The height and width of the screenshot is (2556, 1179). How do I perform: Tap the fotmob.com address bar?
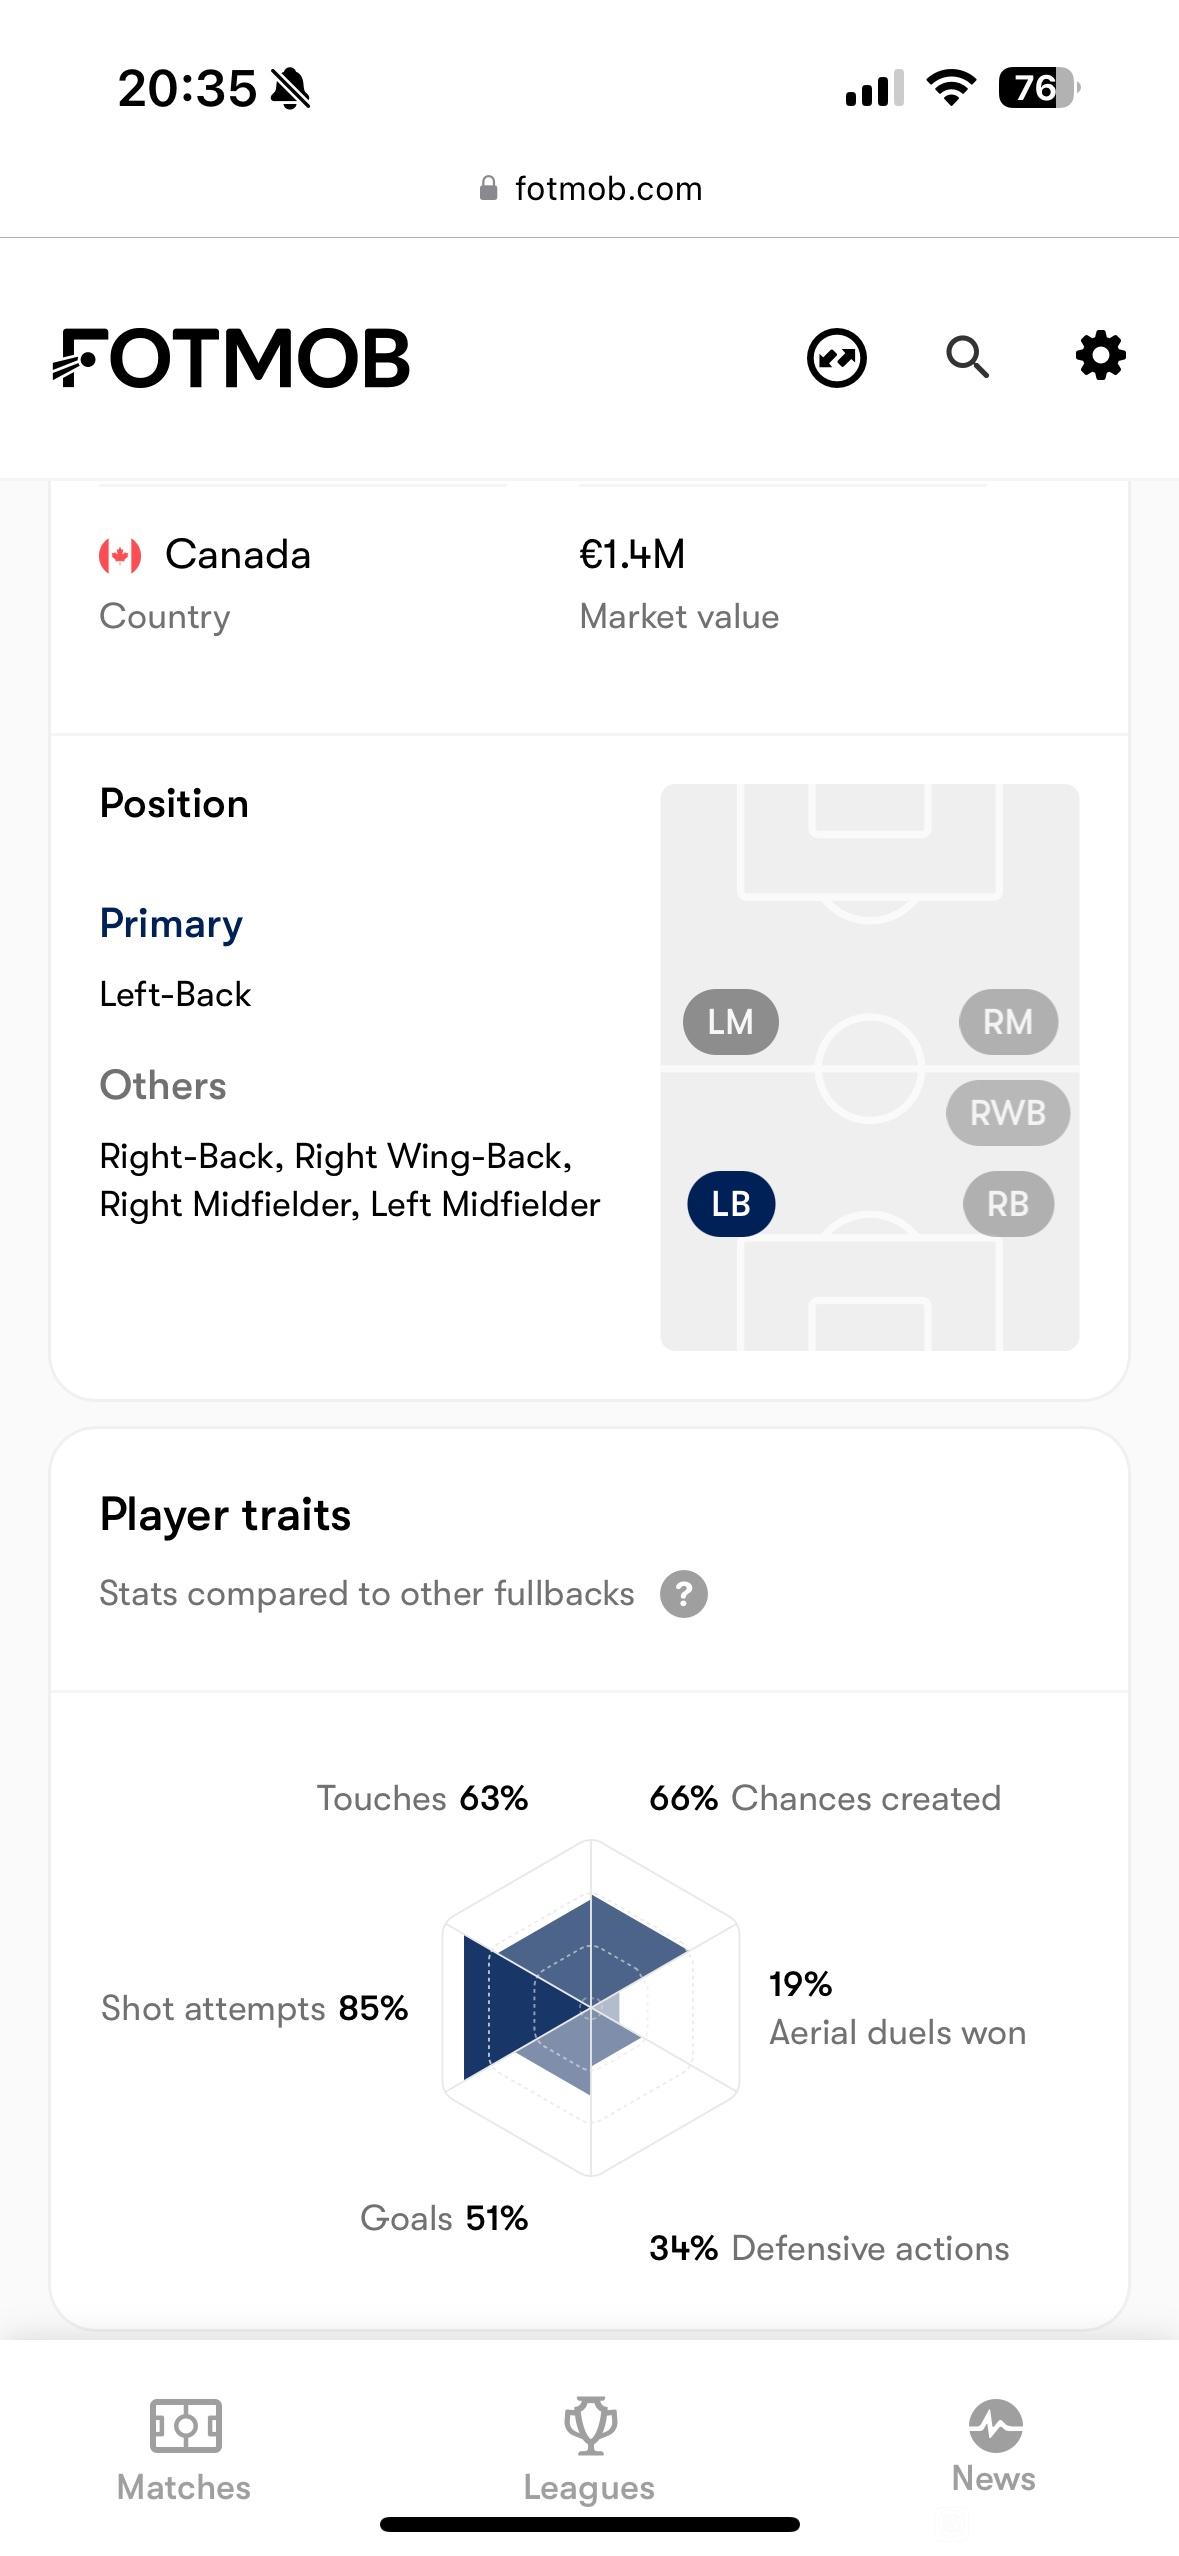pos(590,188)
